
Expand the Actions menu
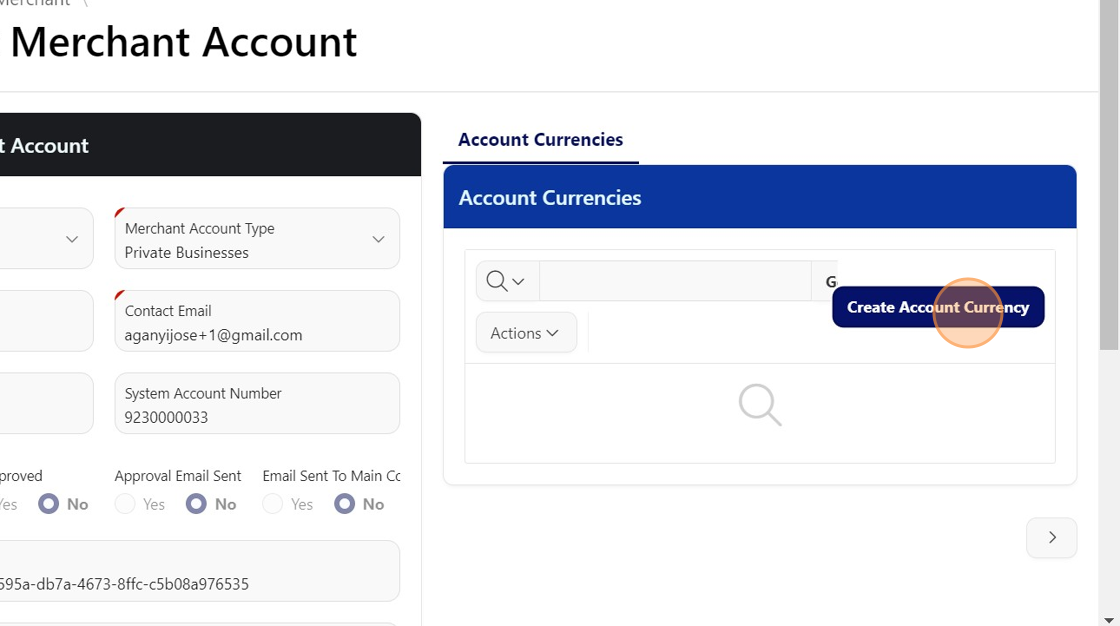(526, 333)
